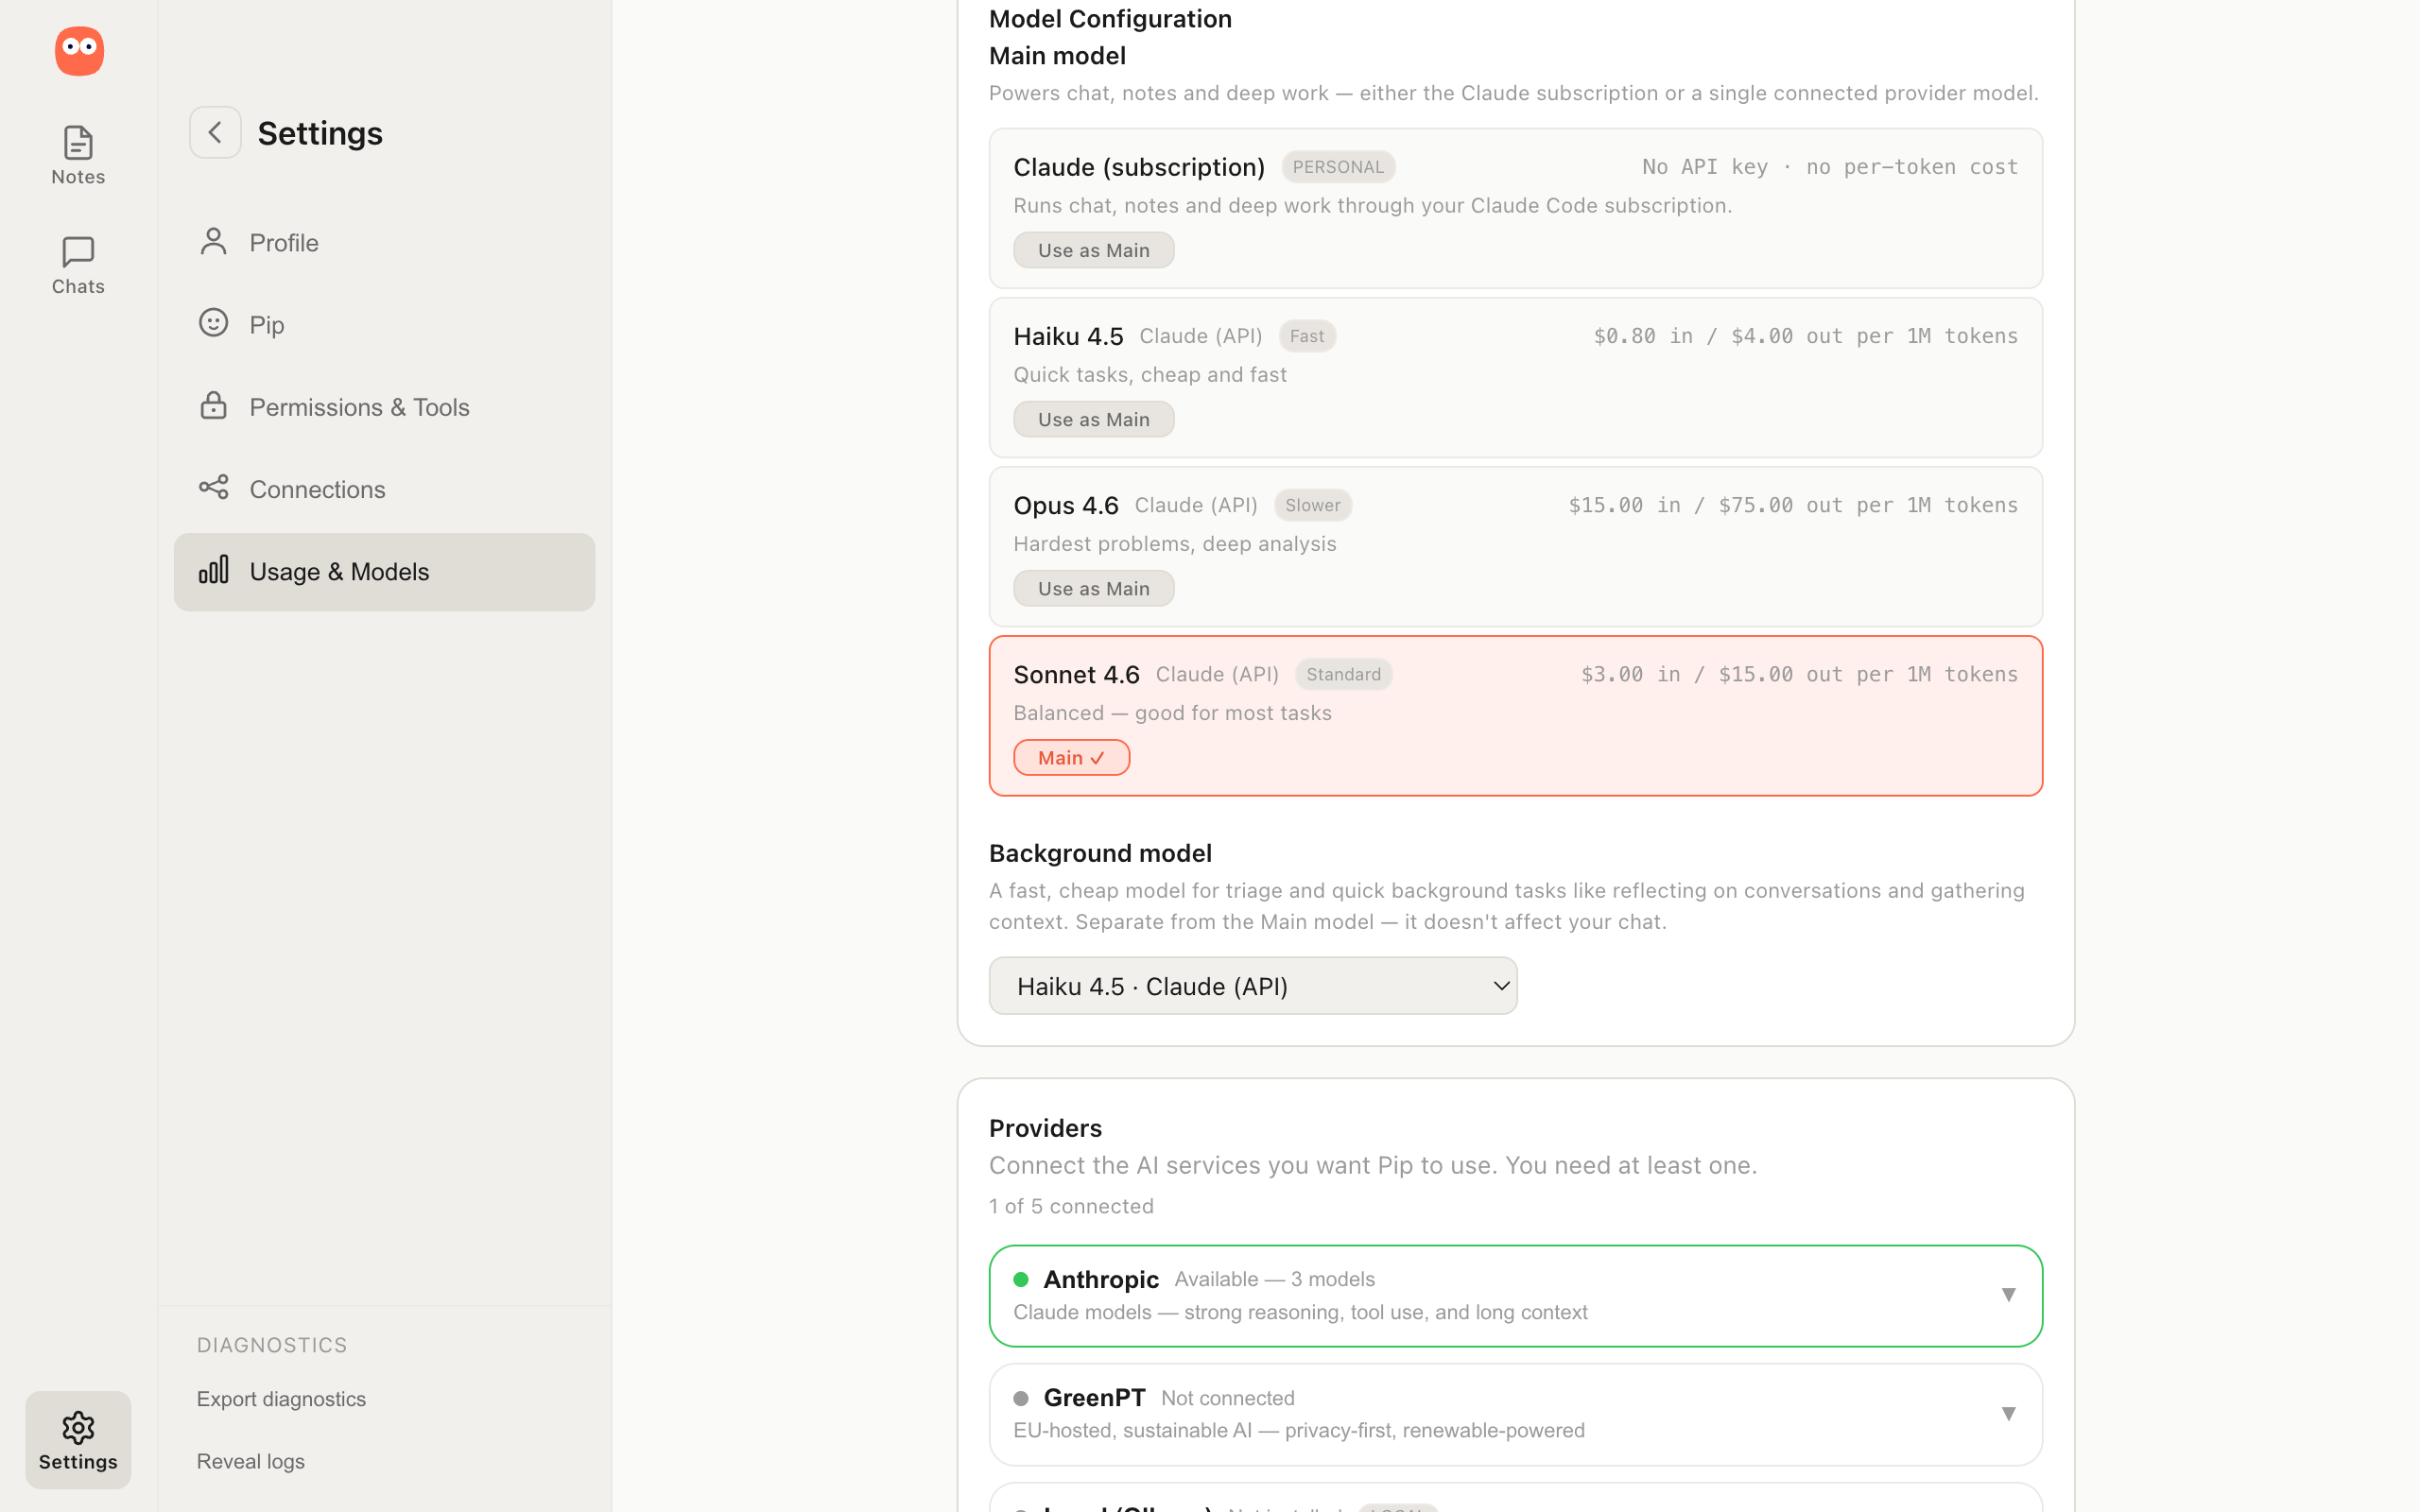Set Claude (subscription) as Main model
The image size is (2420, 1512).
click(1093, 250)
